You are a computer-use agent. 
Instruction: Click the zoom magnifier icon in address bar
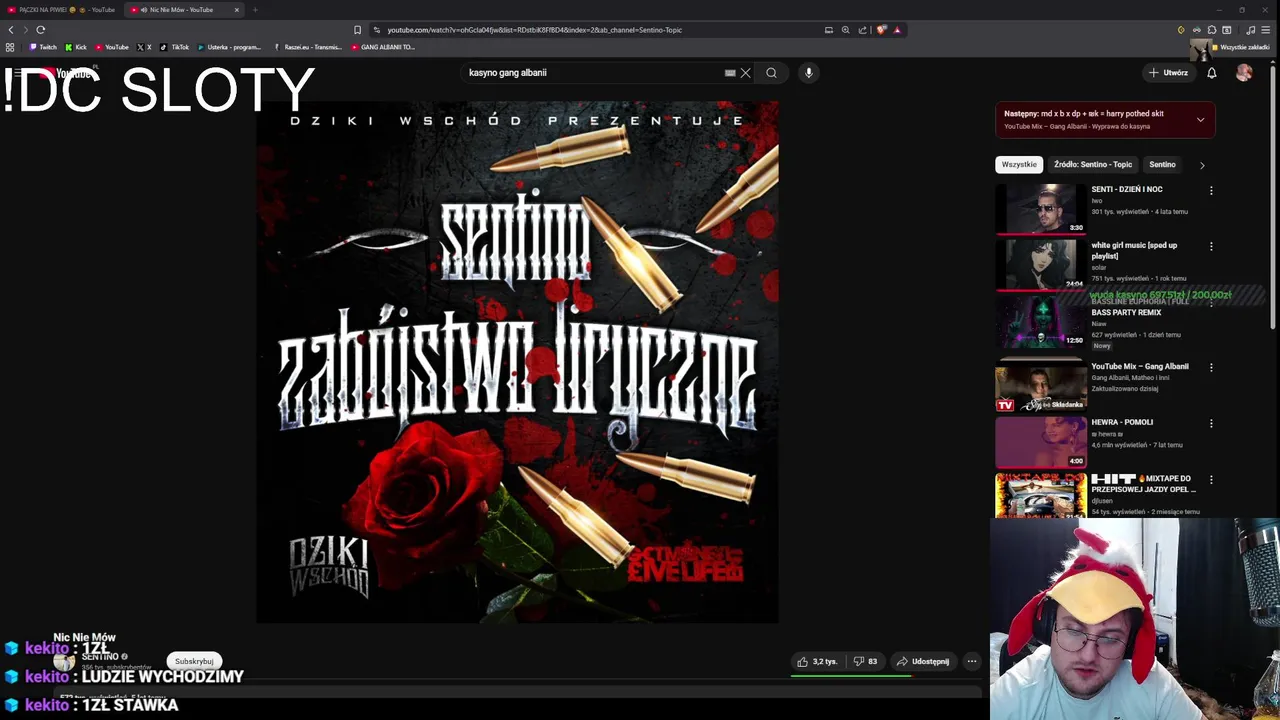tap(845, 30)
